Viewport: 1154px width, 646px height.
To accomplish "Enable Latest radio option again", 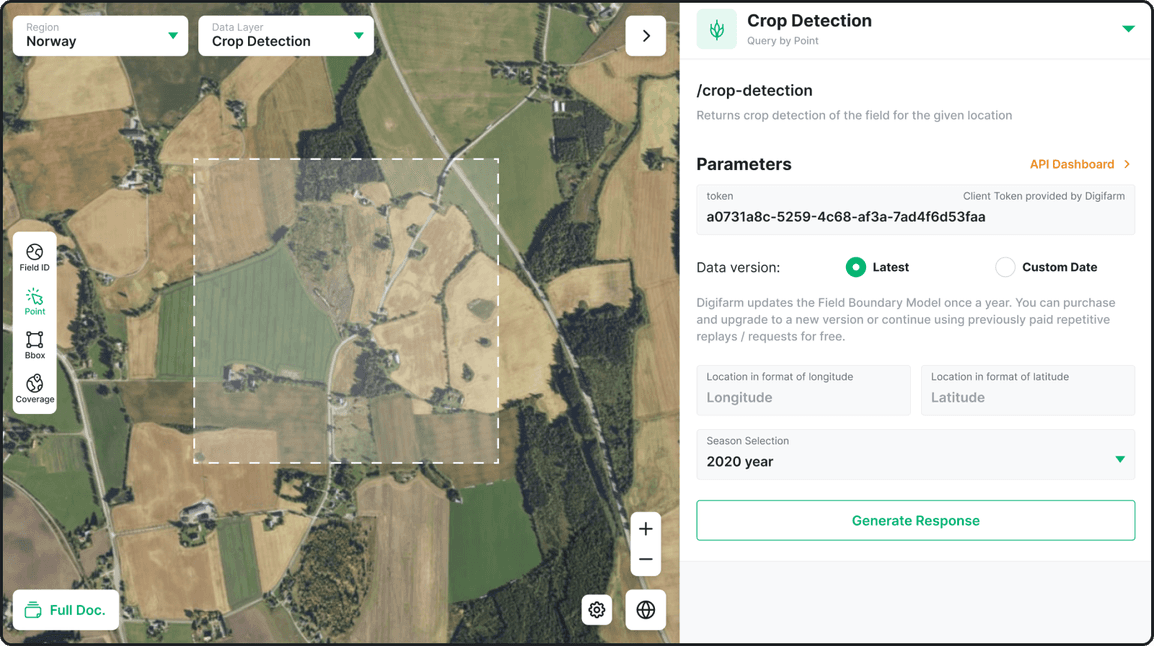I will click(856, 267).
